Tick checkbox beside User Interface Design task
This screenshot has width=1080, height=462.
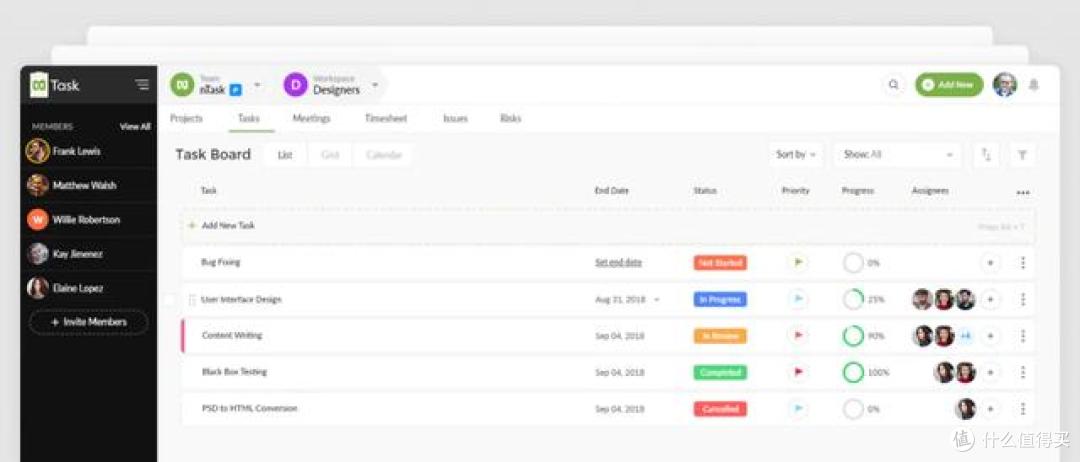[169, 300]
